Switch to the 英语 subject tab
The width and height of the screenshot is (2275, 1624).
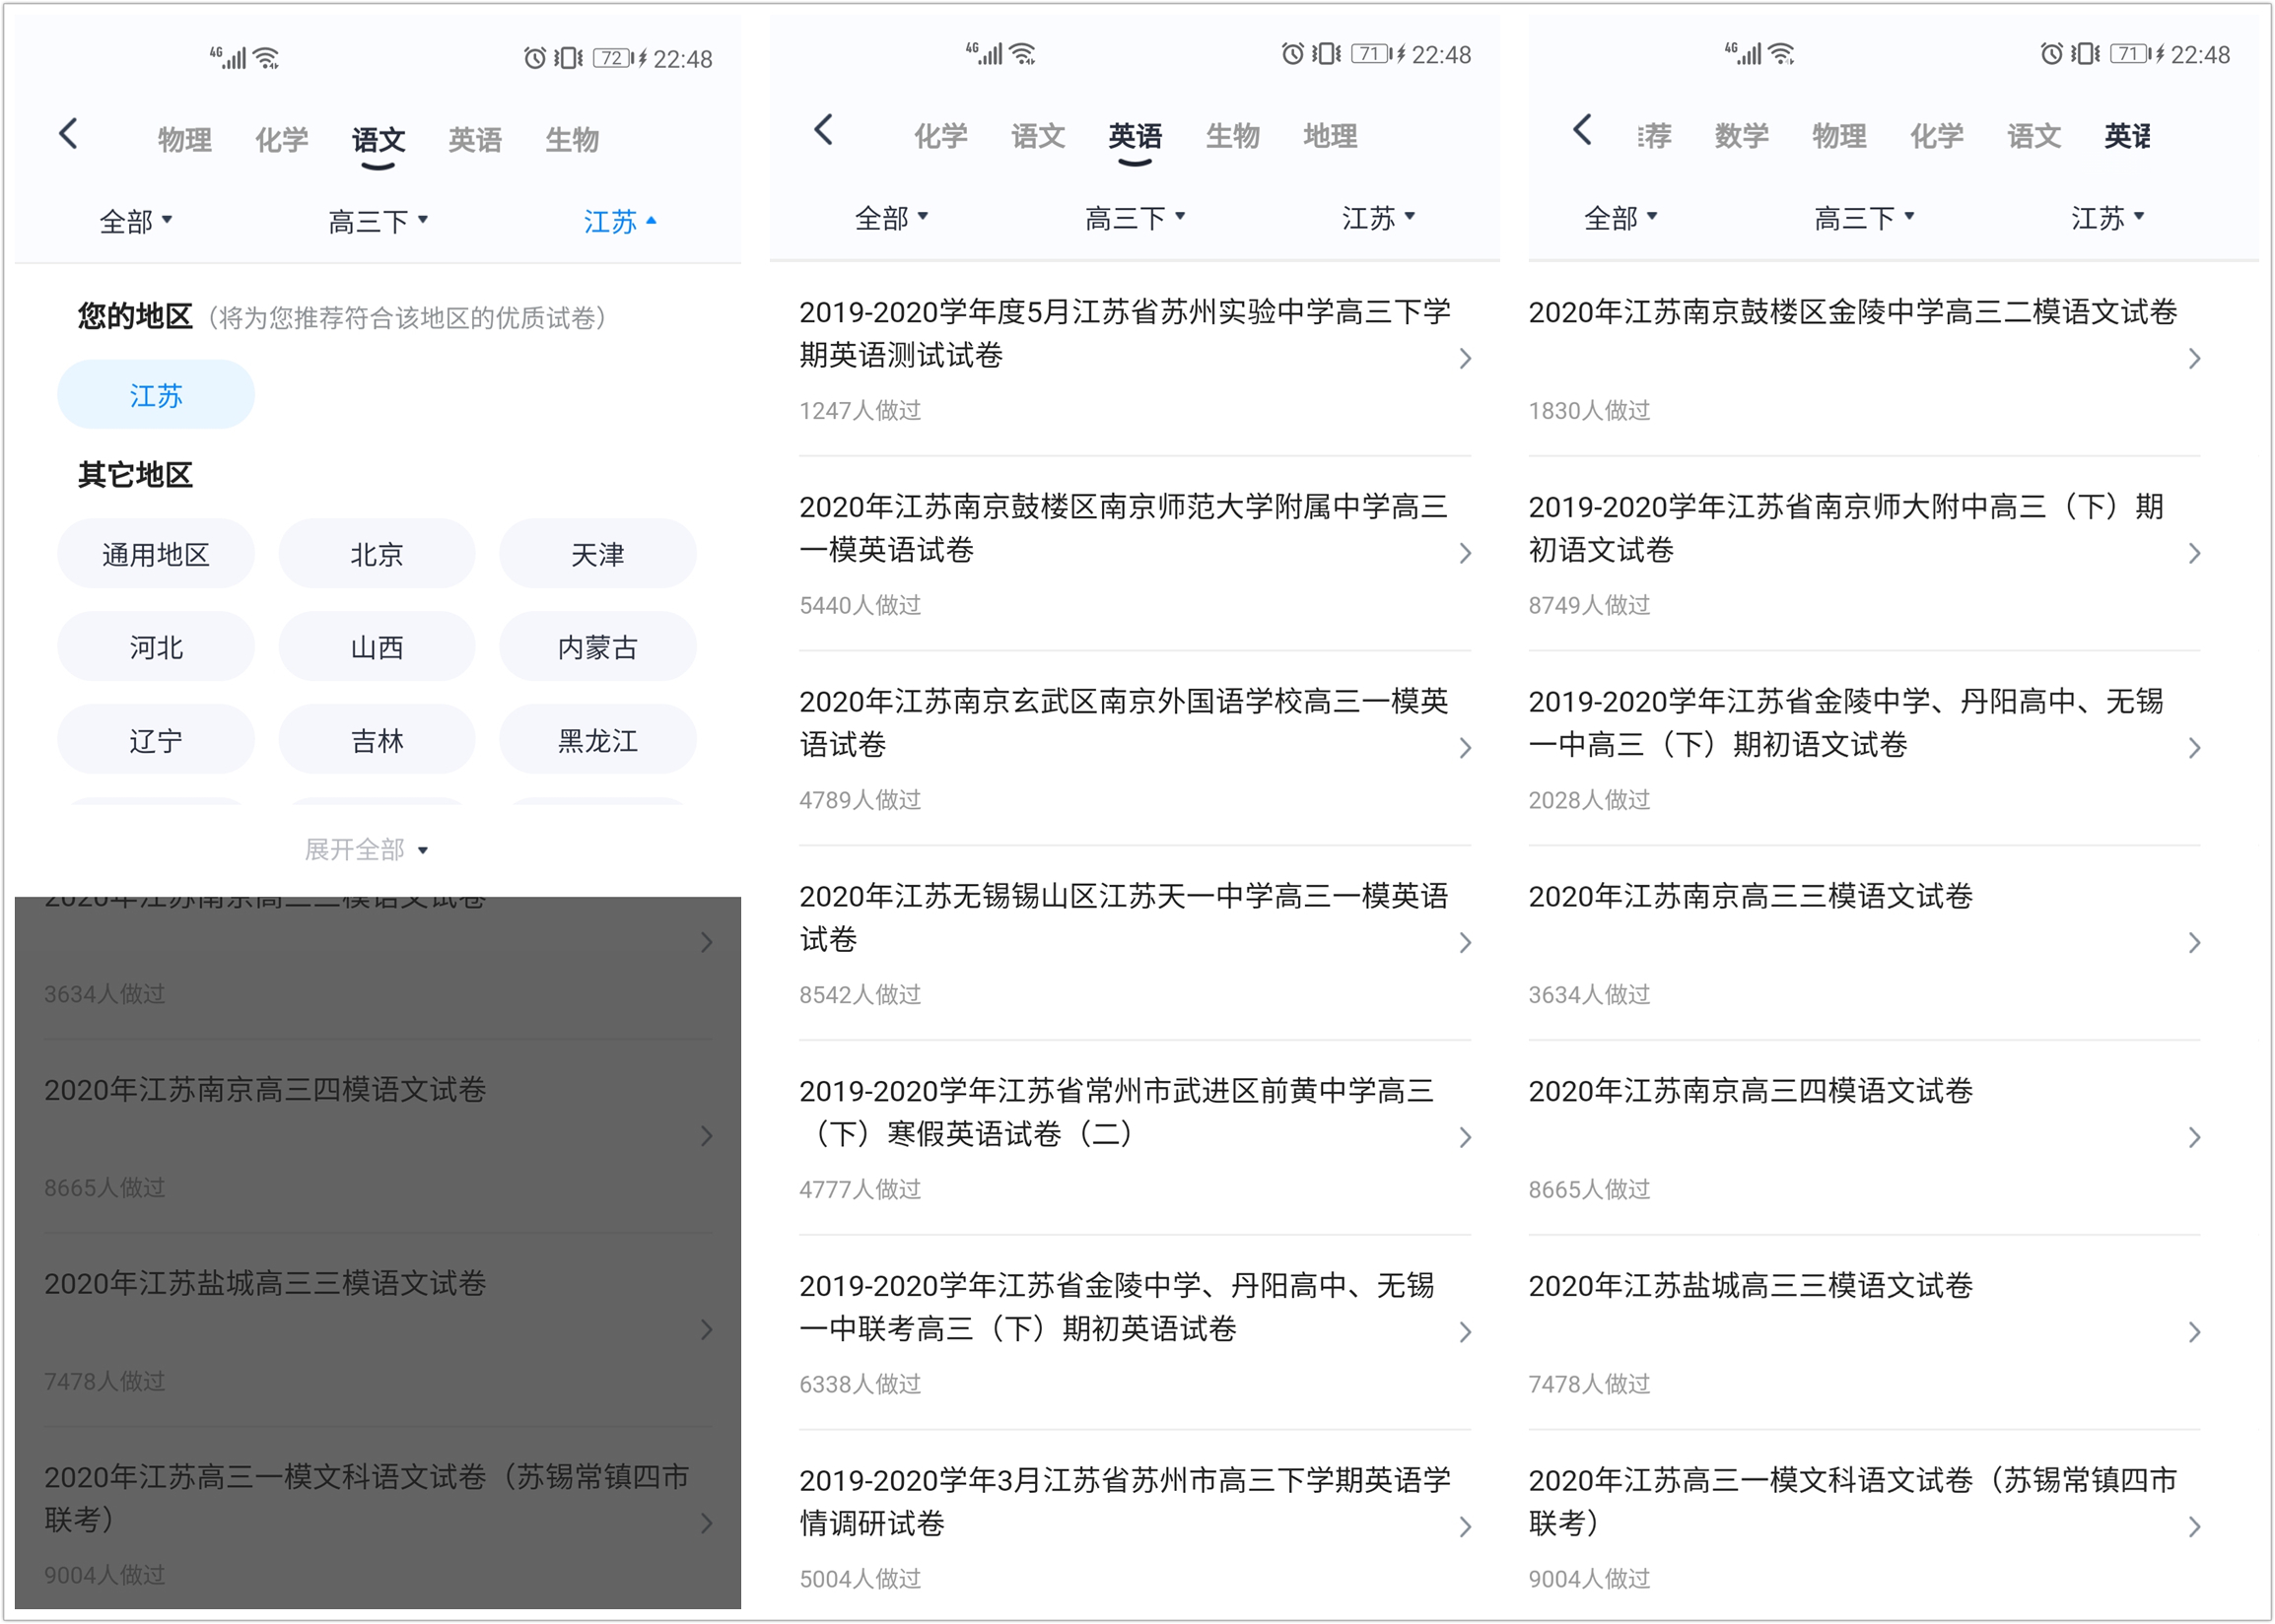click(474, 139)
